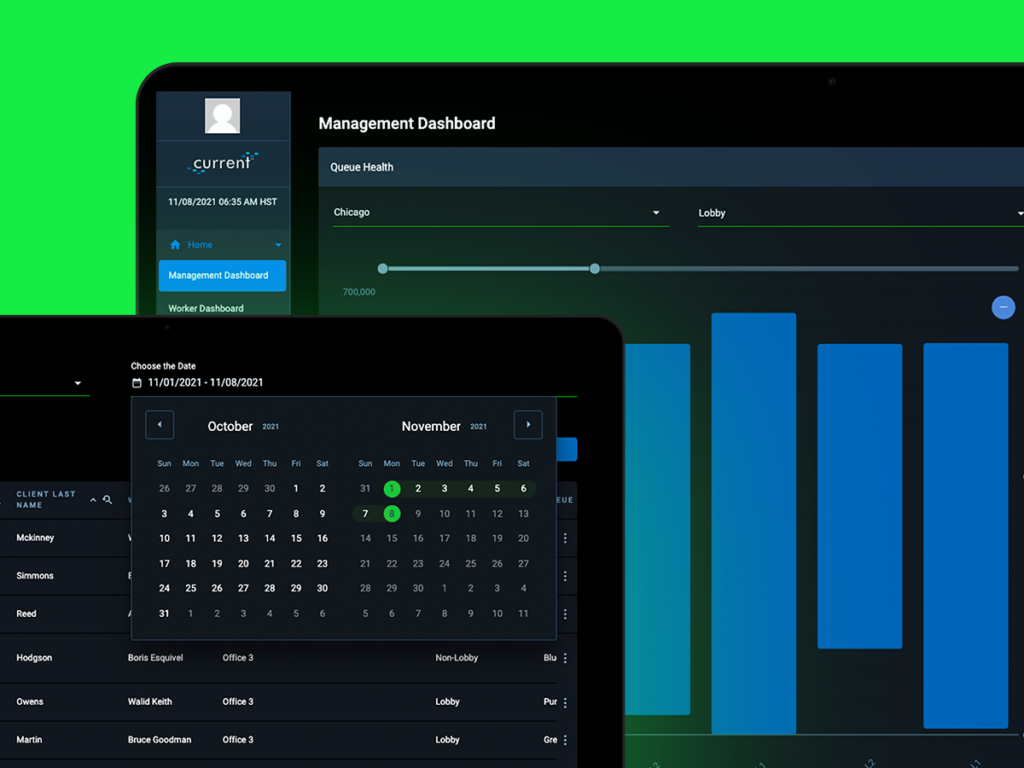Click the date range input field
This screenshot has height=768, width=1024.
pos(354,383)
